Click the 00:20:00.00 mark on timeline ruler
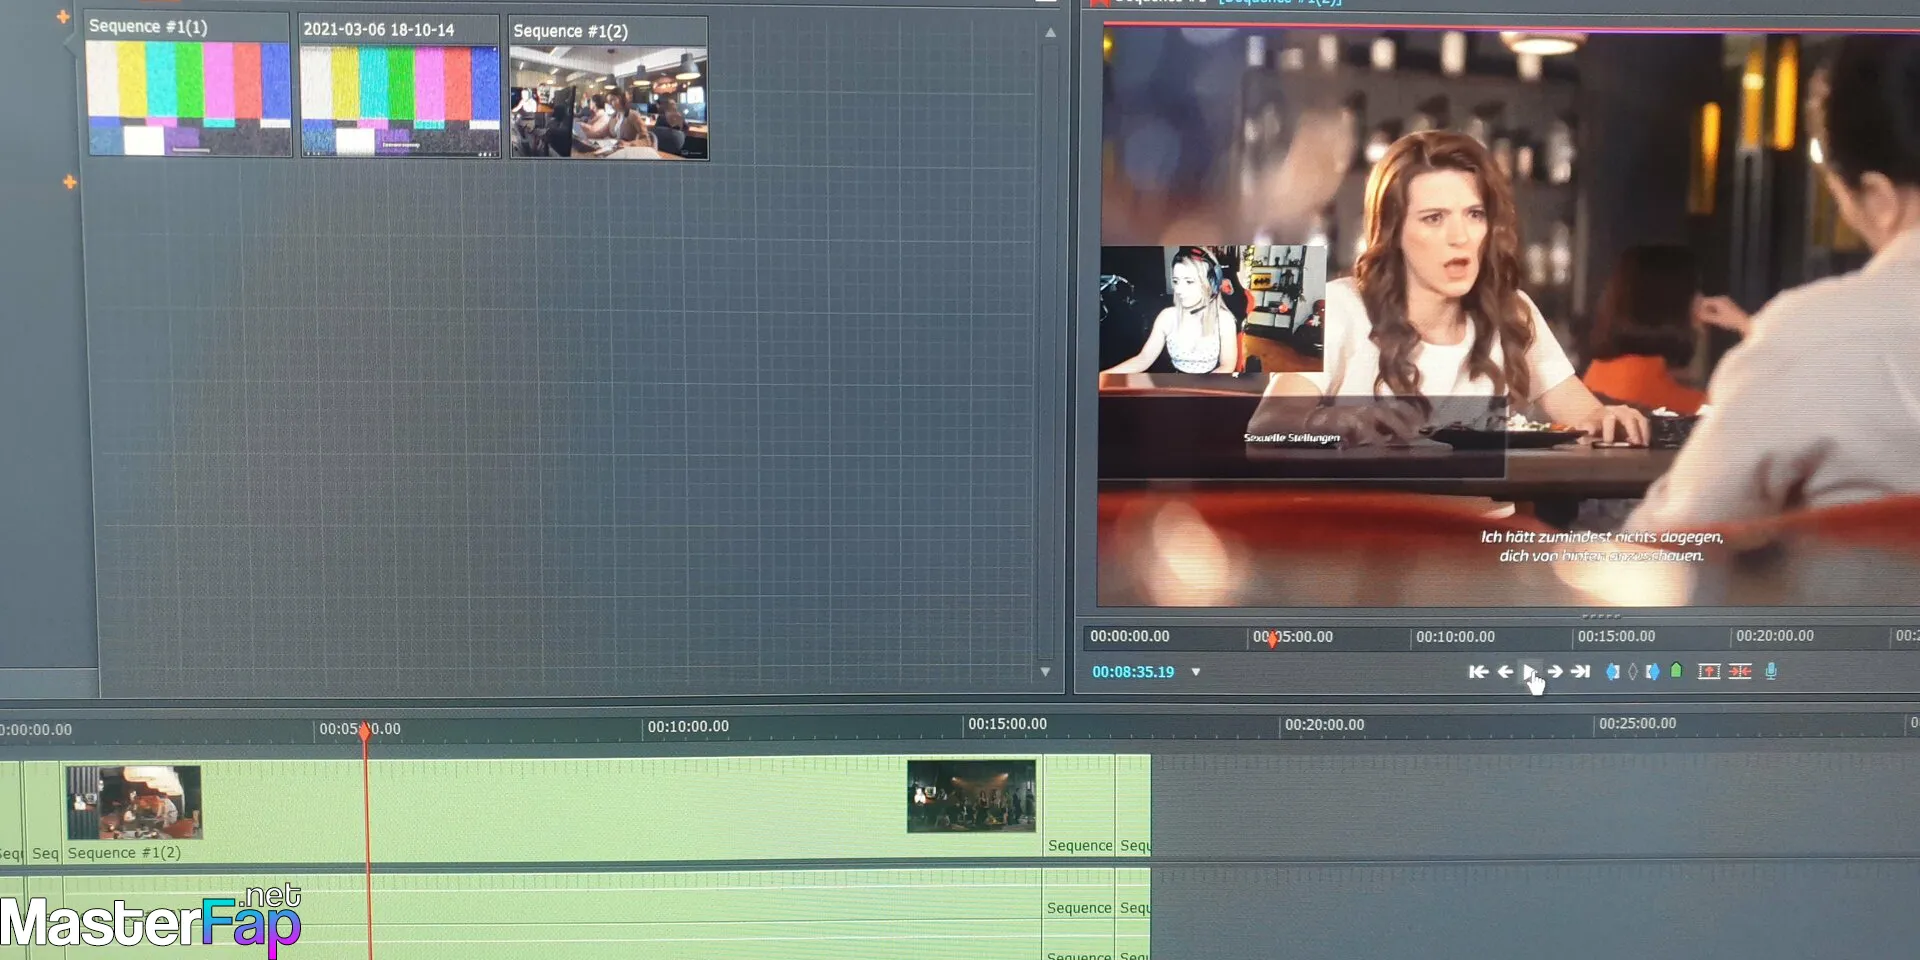The width and height of the screenshot is (1920, 960). pyautogui.click(x=1324, y=725)
